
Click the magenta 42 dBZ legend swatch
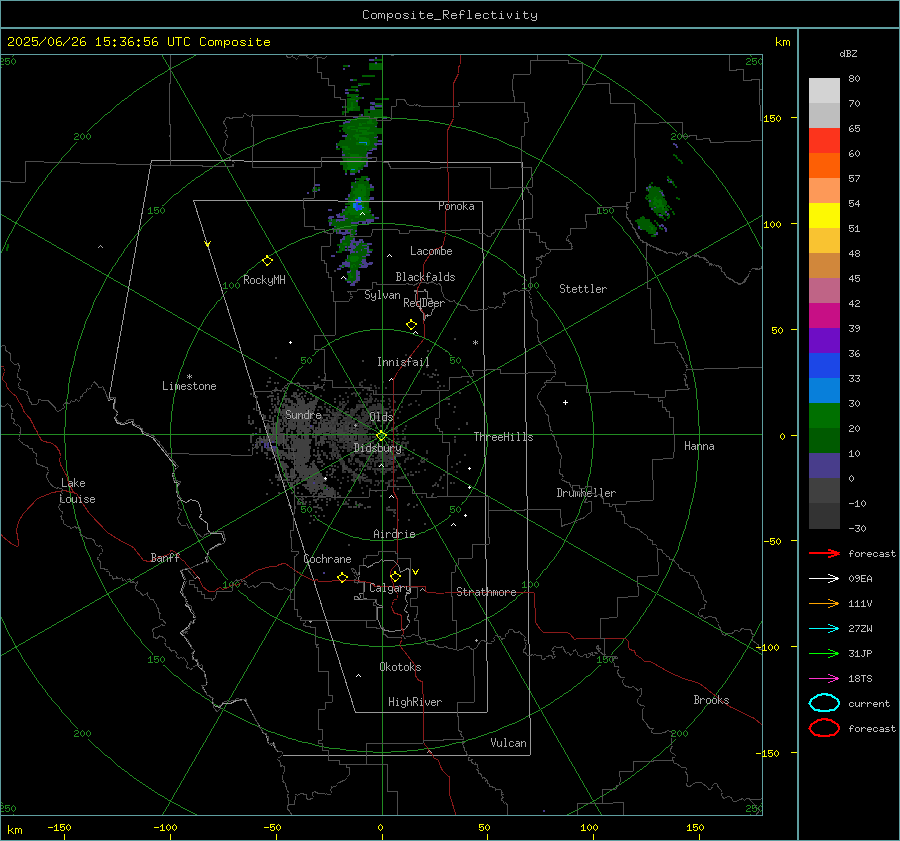[x=824, y=315]
